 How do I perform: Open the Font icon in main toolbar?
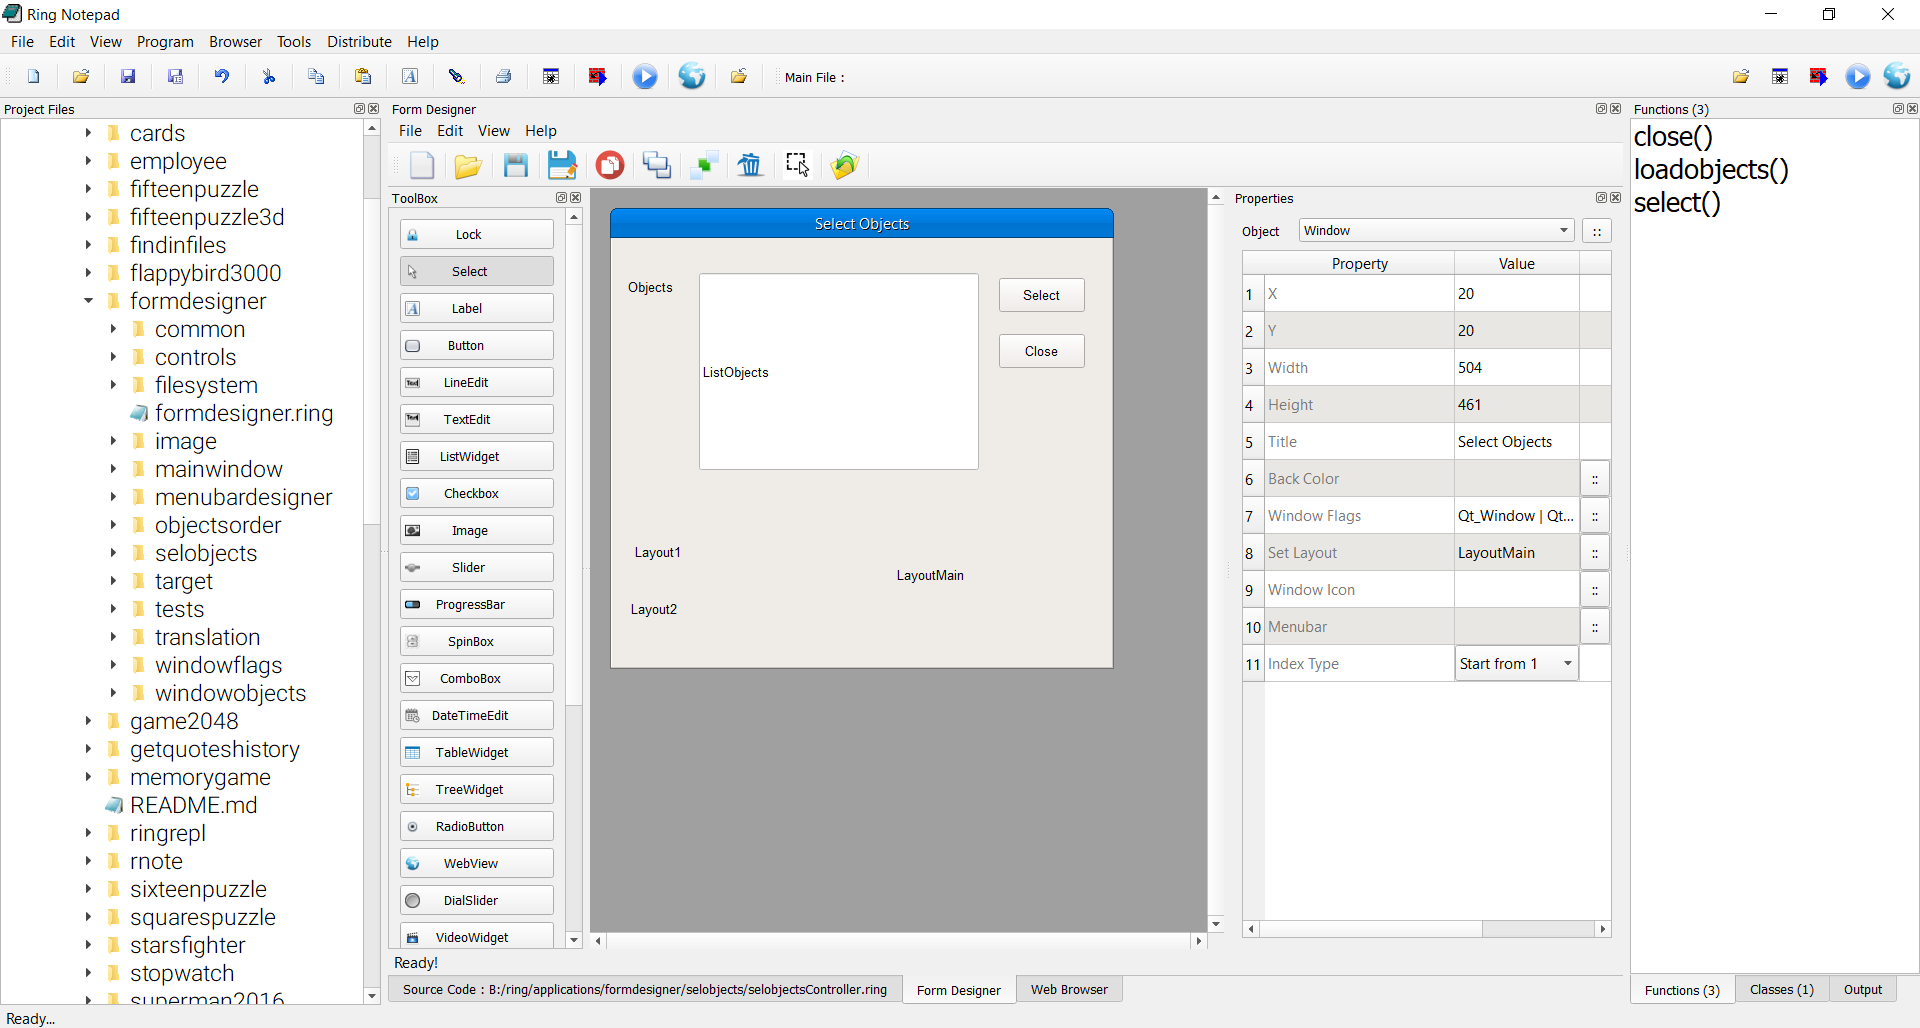coord(410,77)
